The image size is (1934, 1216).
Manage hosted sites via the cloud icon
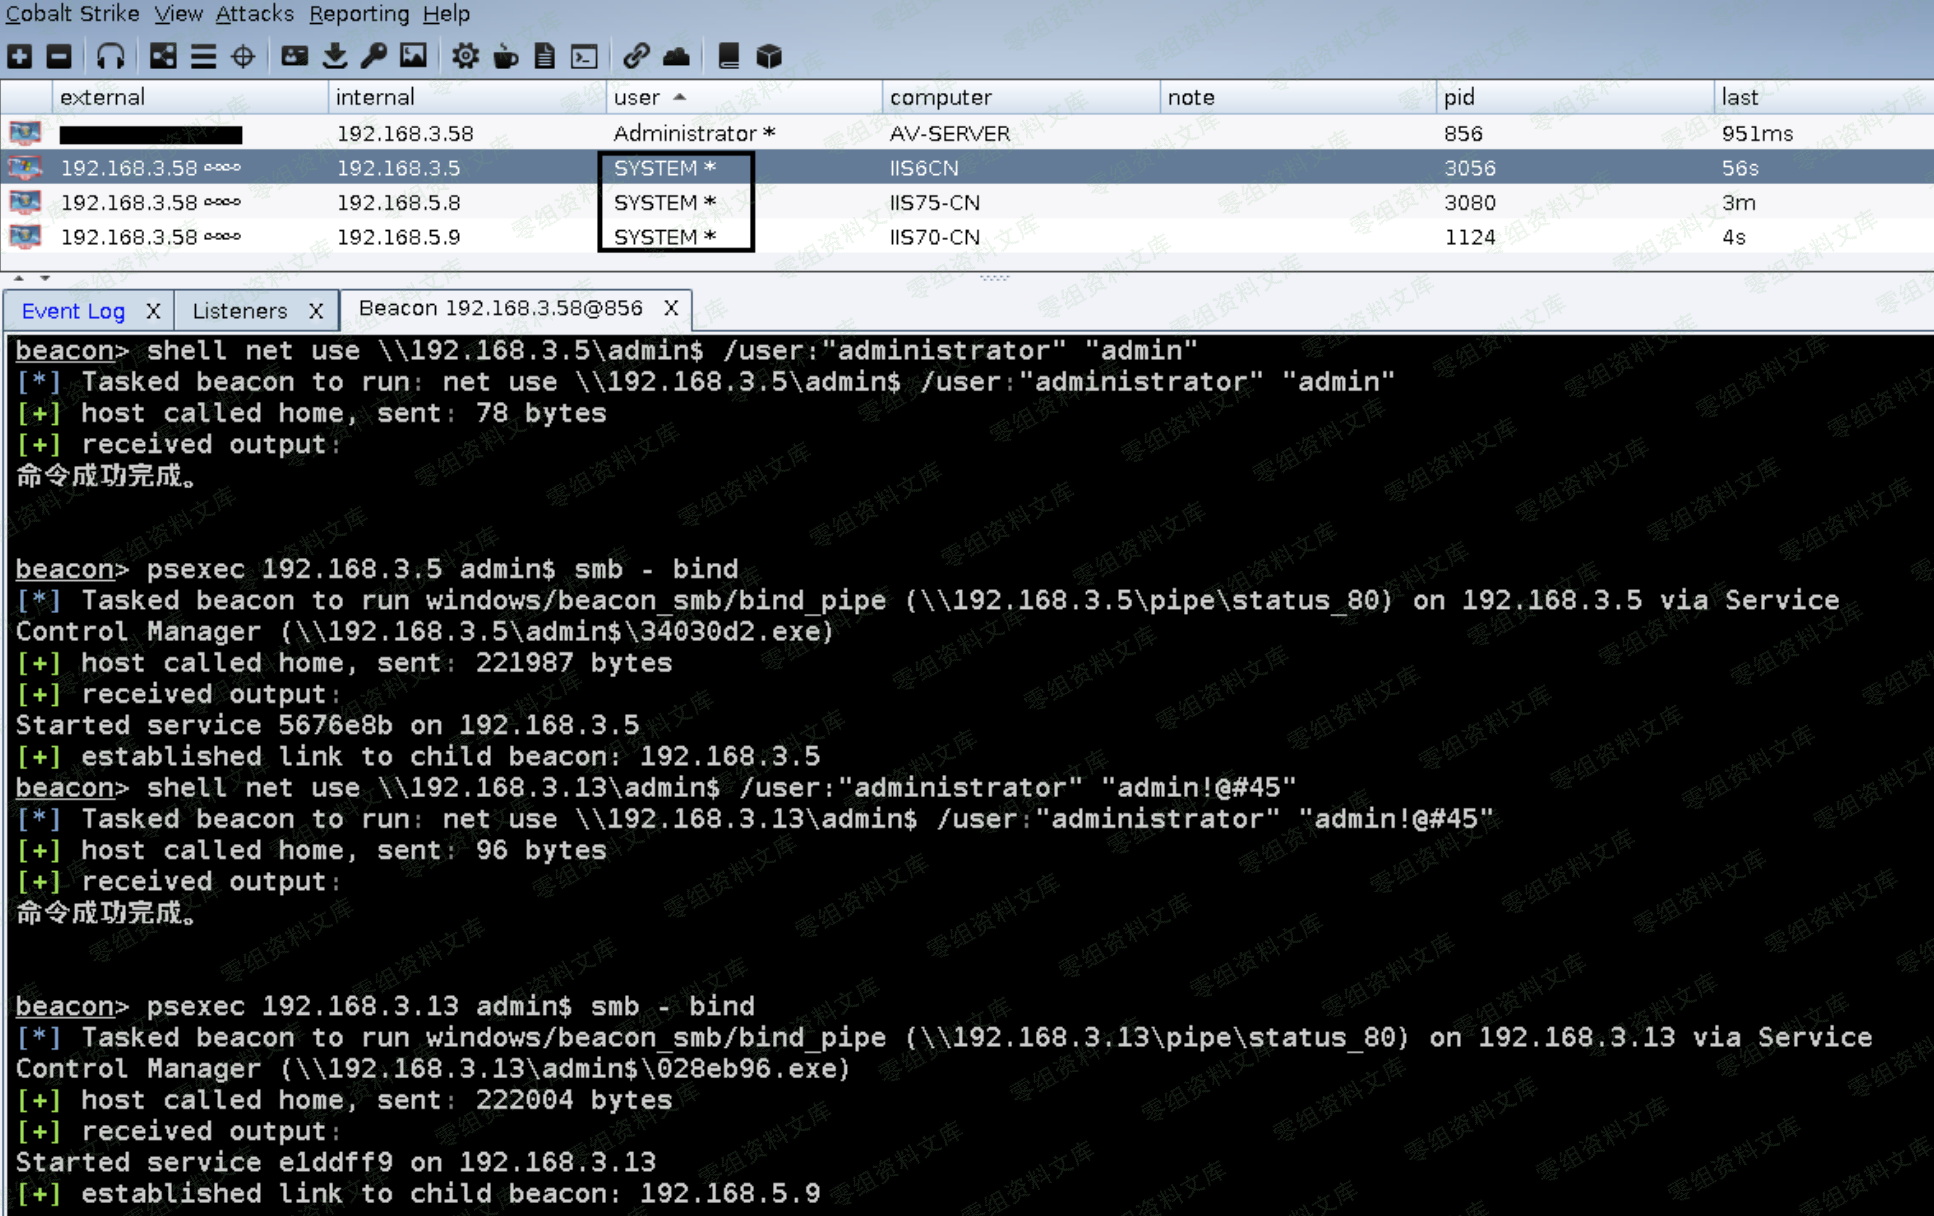pyautogui.click(x=677, y=56)
